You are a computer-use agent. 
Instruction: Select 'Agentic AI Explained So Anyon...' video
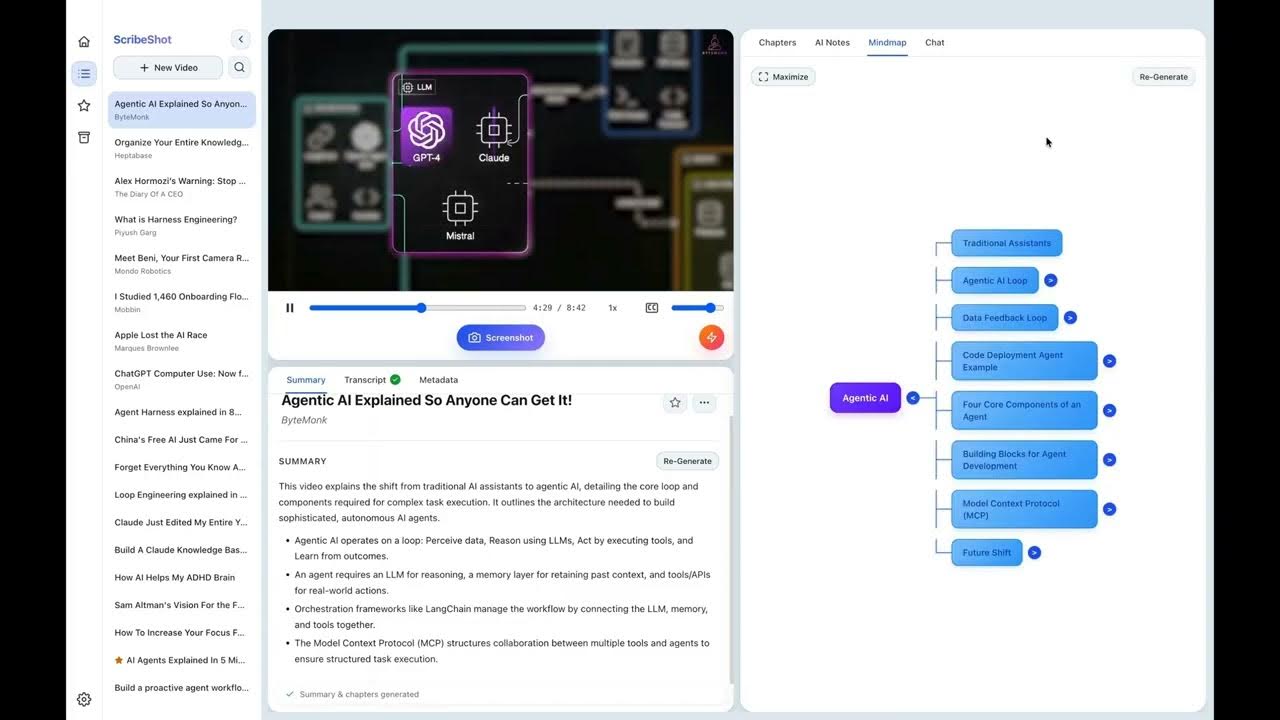click(x=182, y=110)
